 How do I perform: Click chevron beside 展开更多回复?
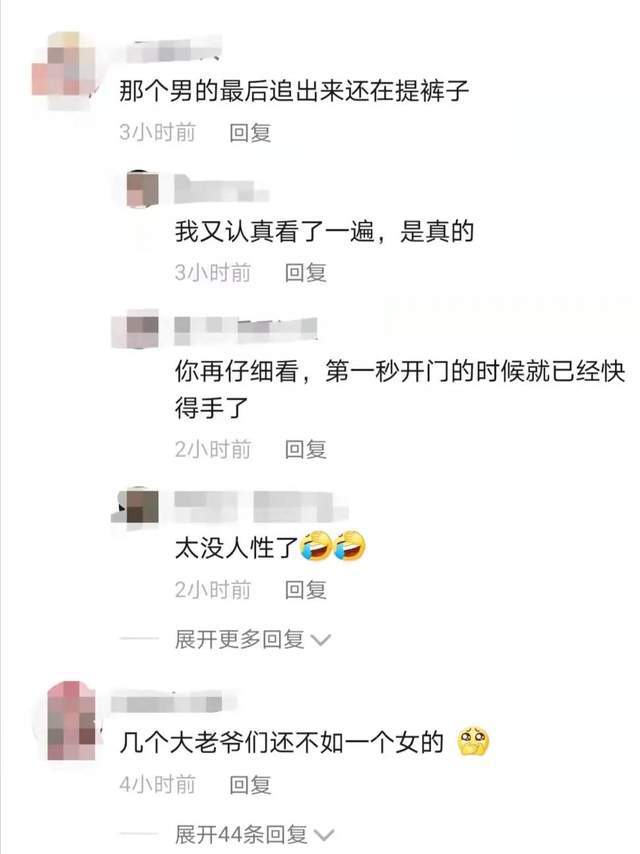(x=320, y=640)
